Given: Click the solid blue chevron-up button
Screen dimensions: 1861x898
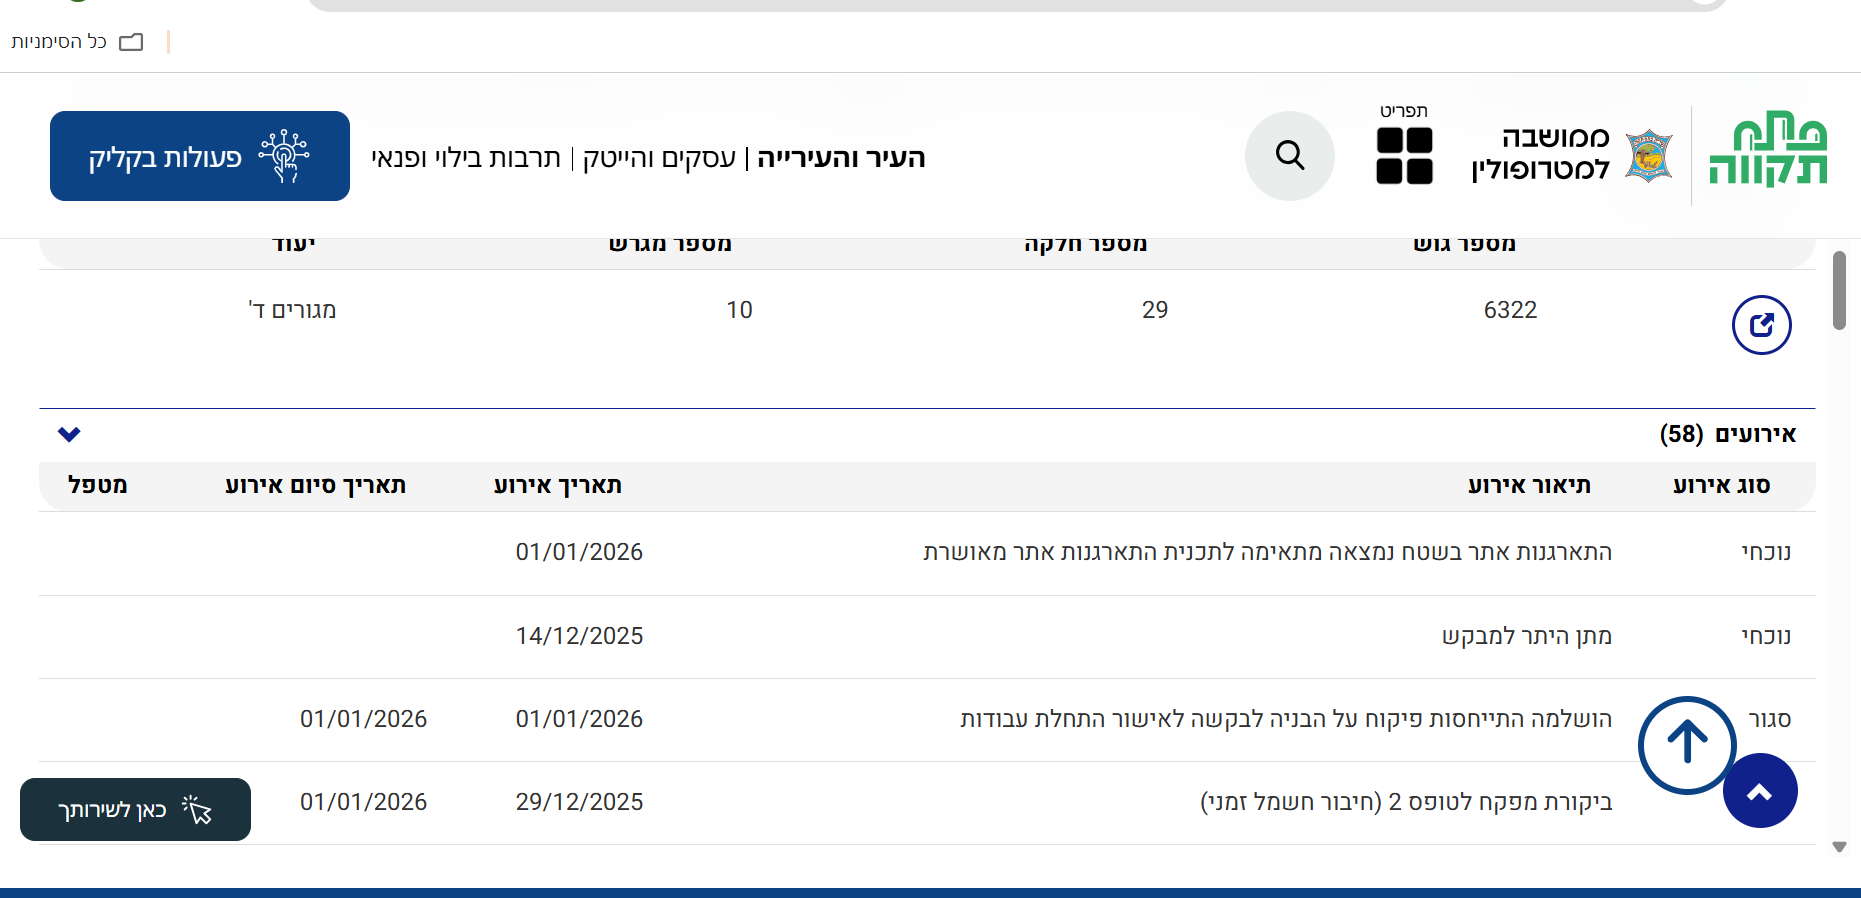Looking at the screenshot, I should coord(1759,792).
